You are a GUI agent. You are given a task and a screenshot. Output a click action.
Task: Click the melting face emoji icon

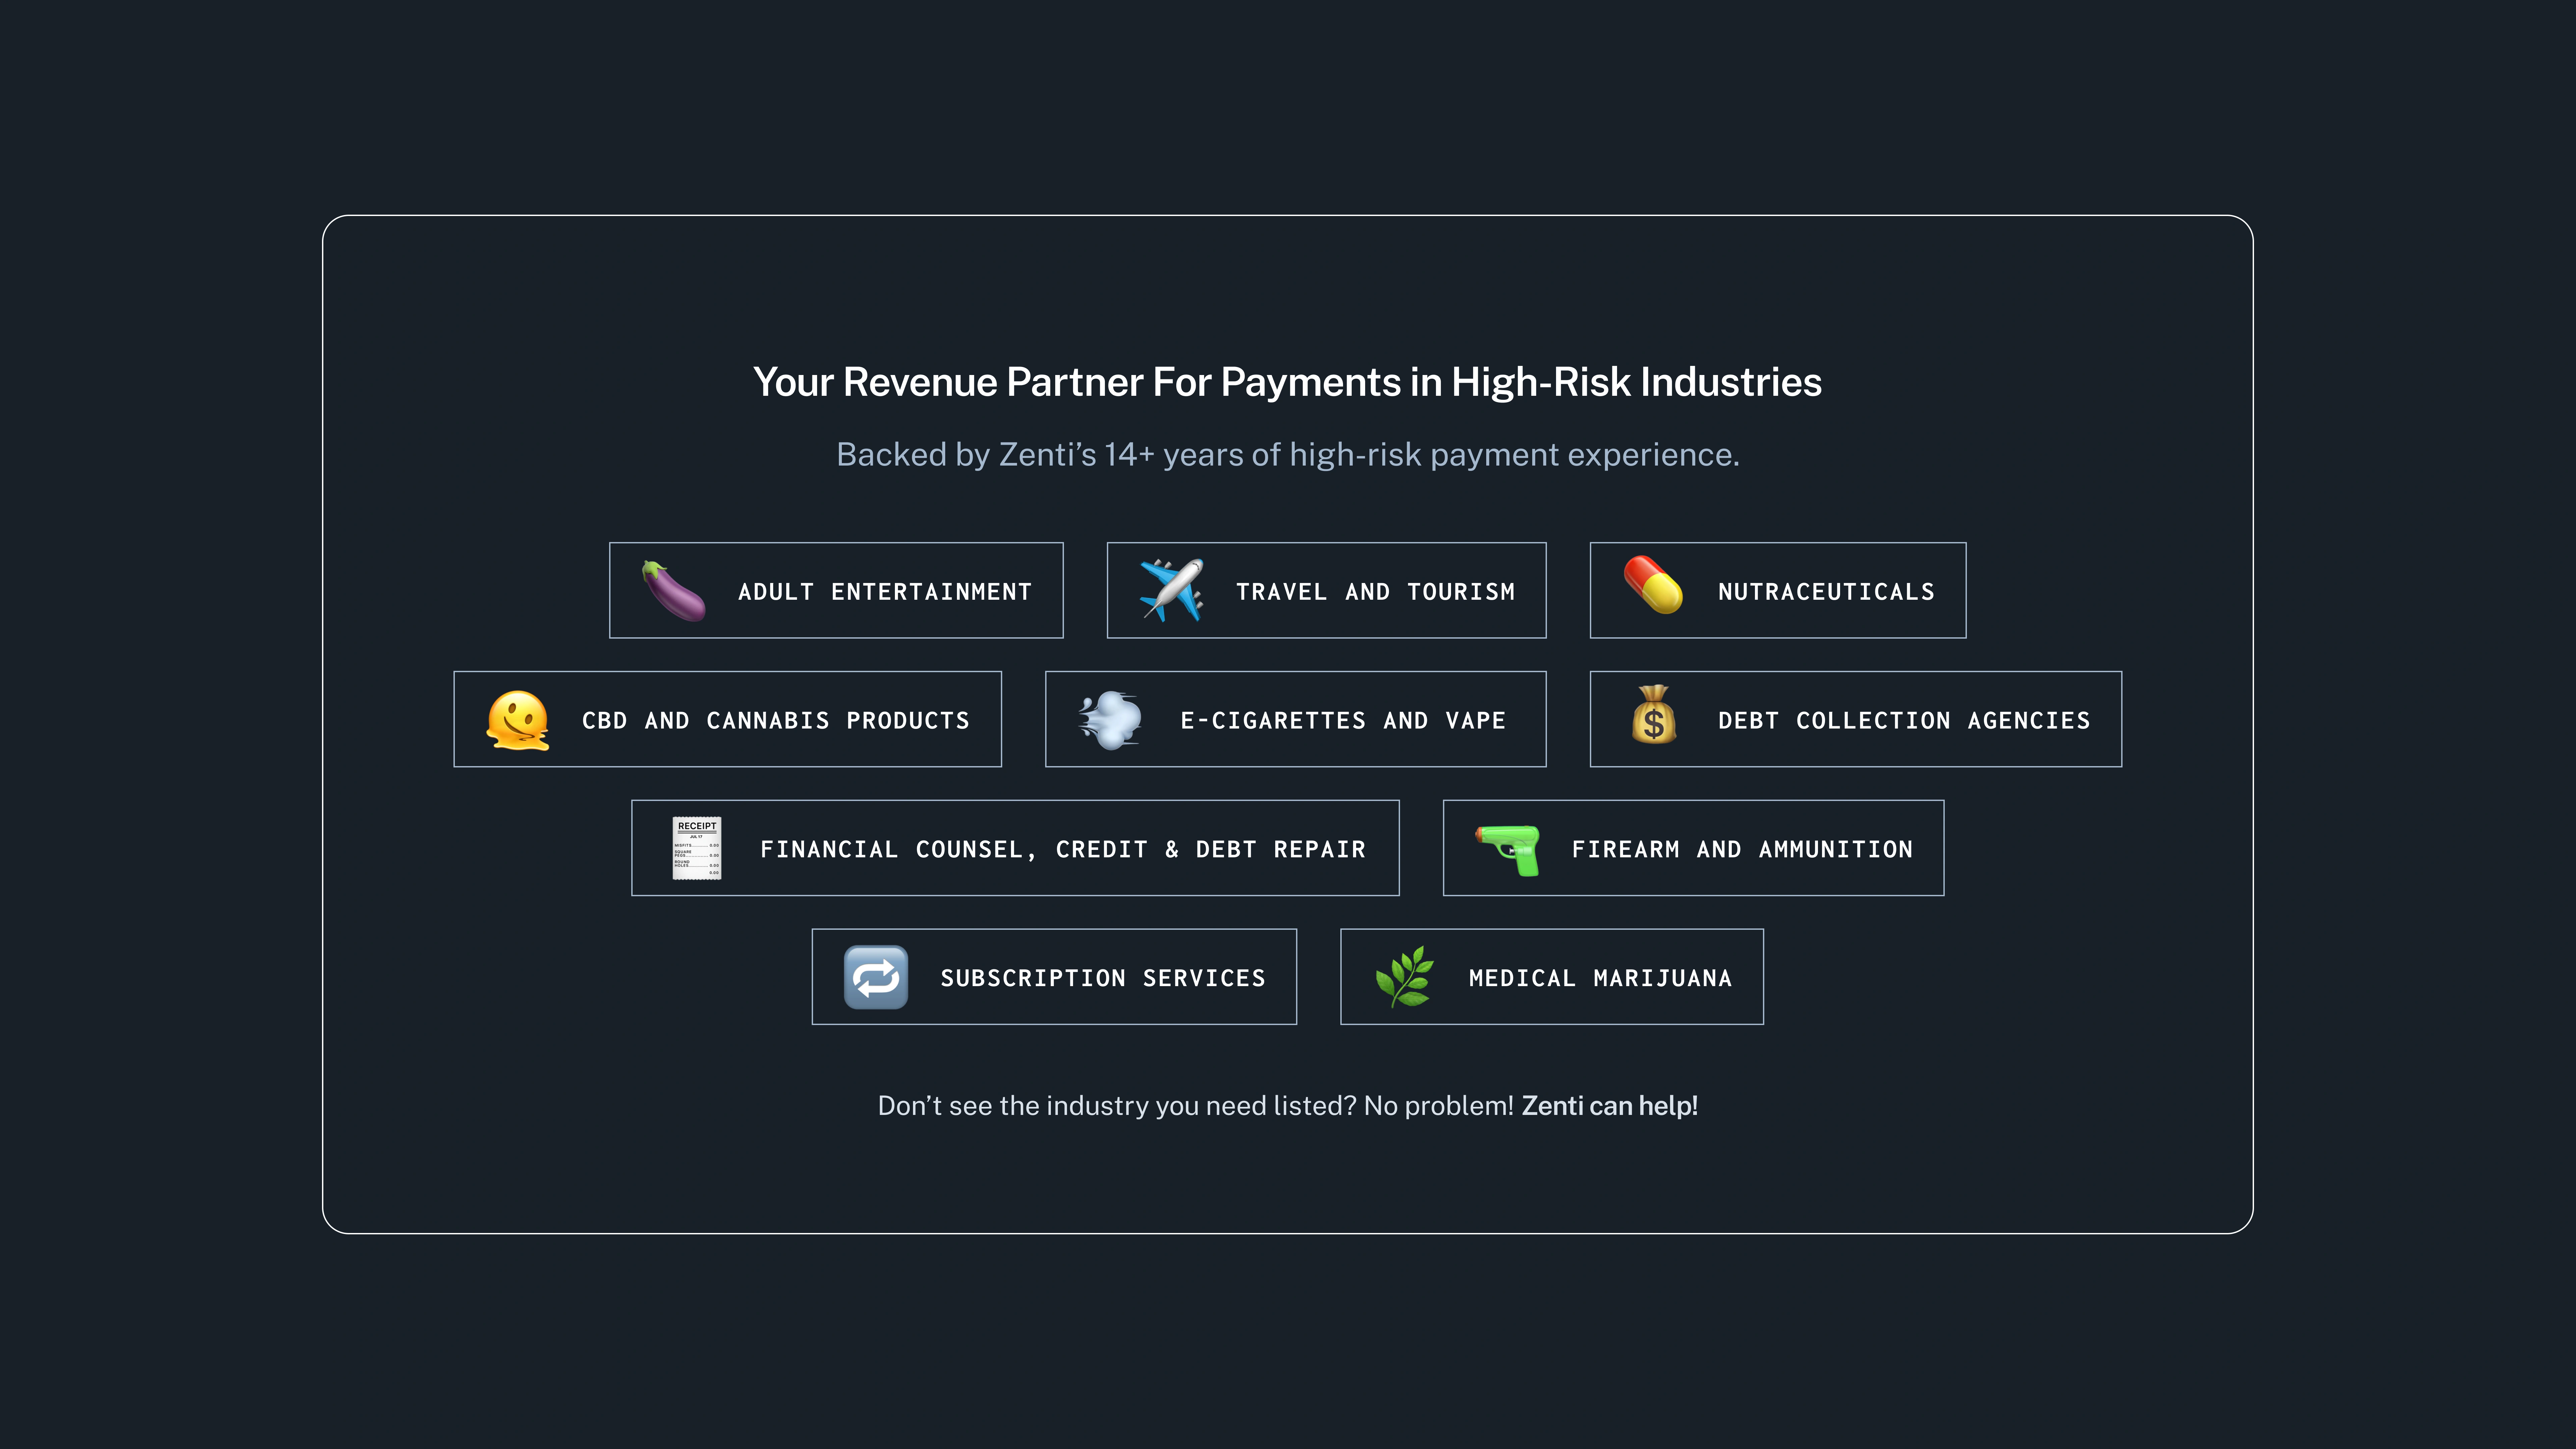517,720
